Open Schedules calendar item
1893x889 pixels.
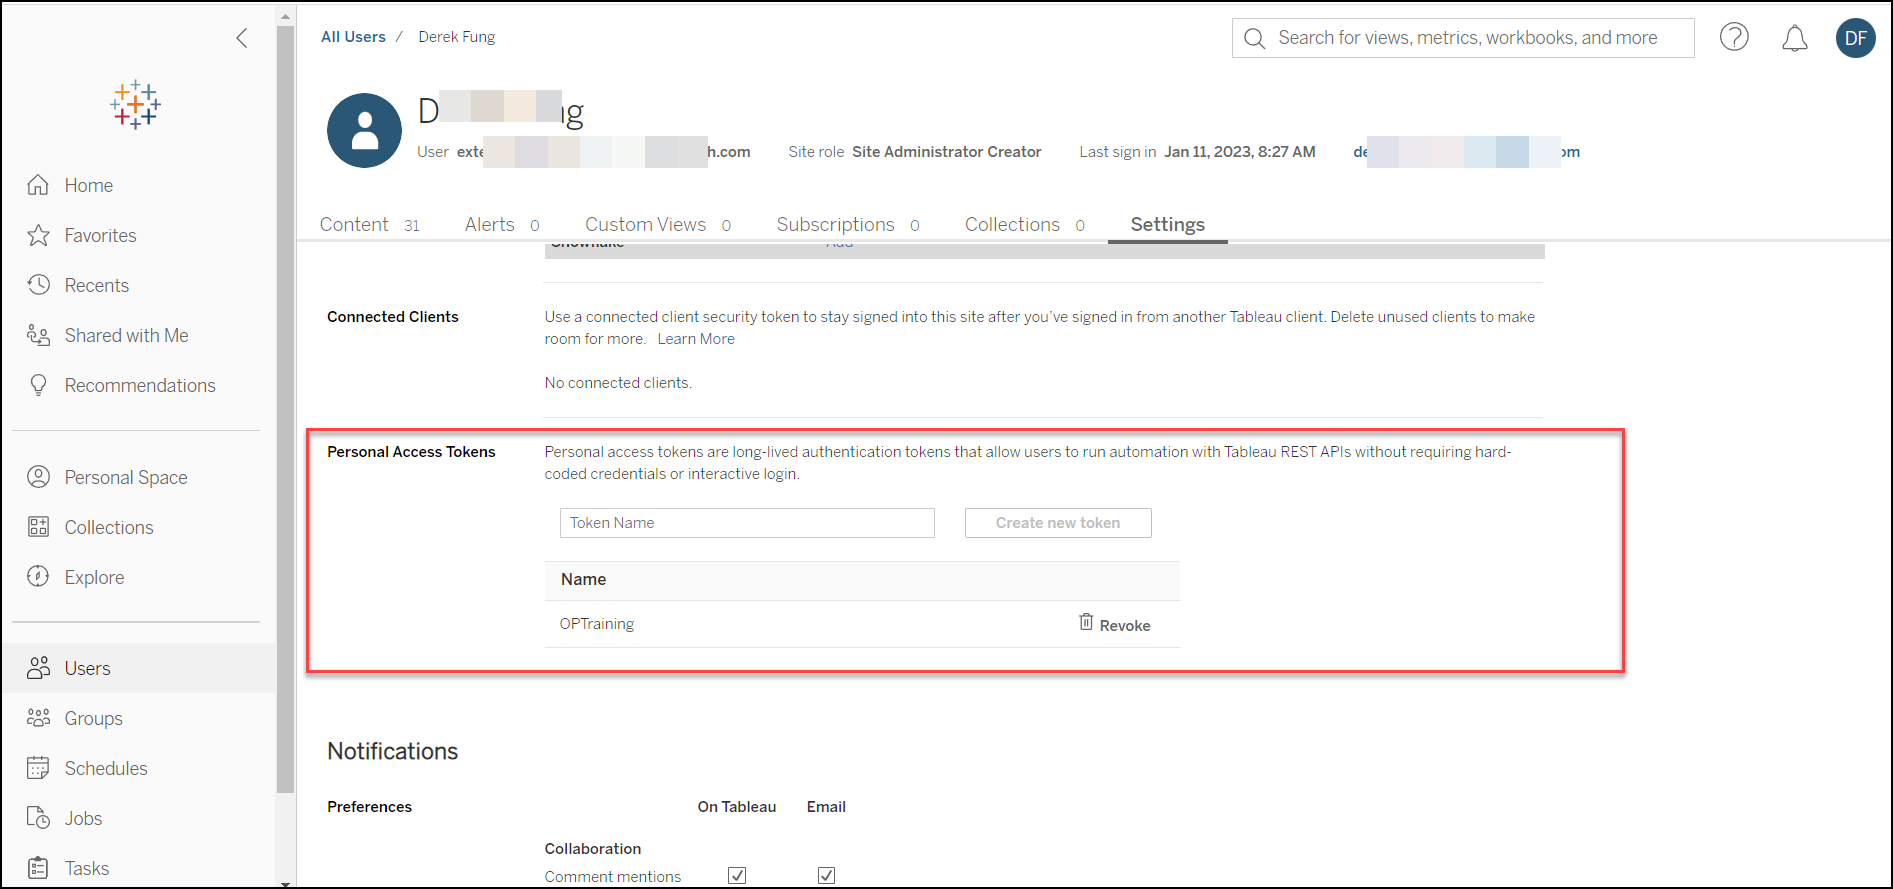(105, 768)
